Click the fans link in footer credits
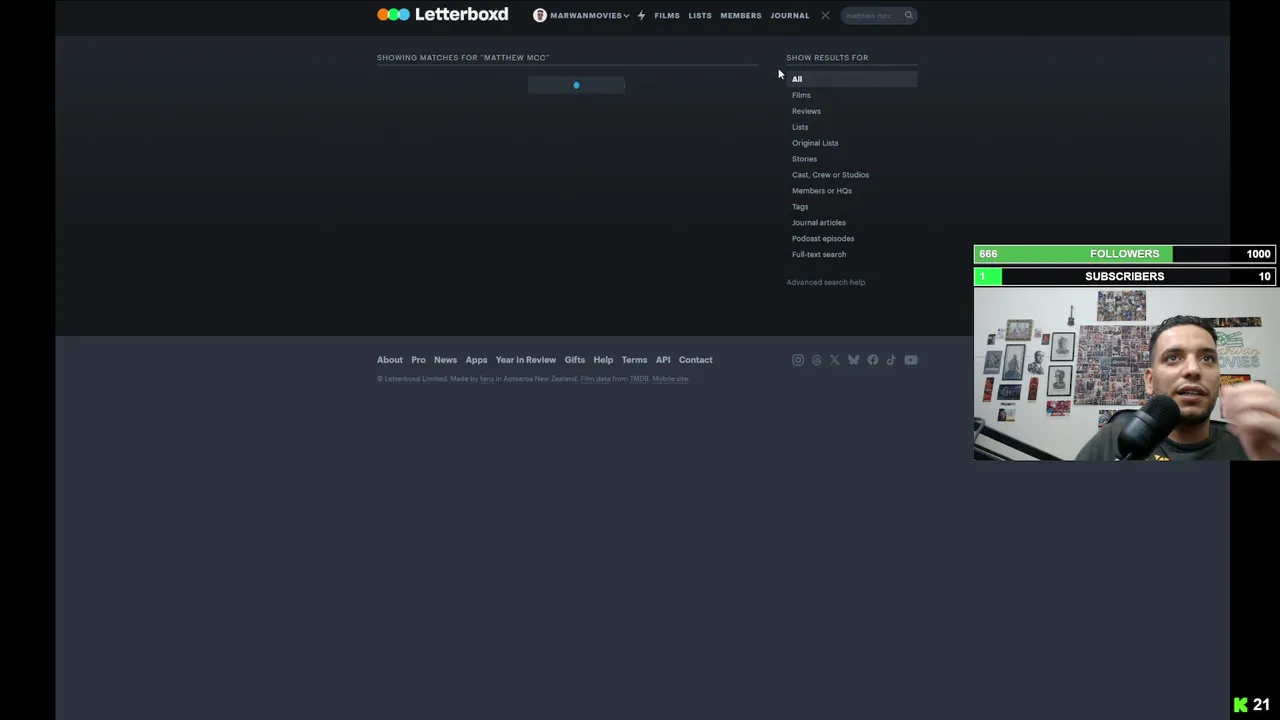 [x=487, y=379]
